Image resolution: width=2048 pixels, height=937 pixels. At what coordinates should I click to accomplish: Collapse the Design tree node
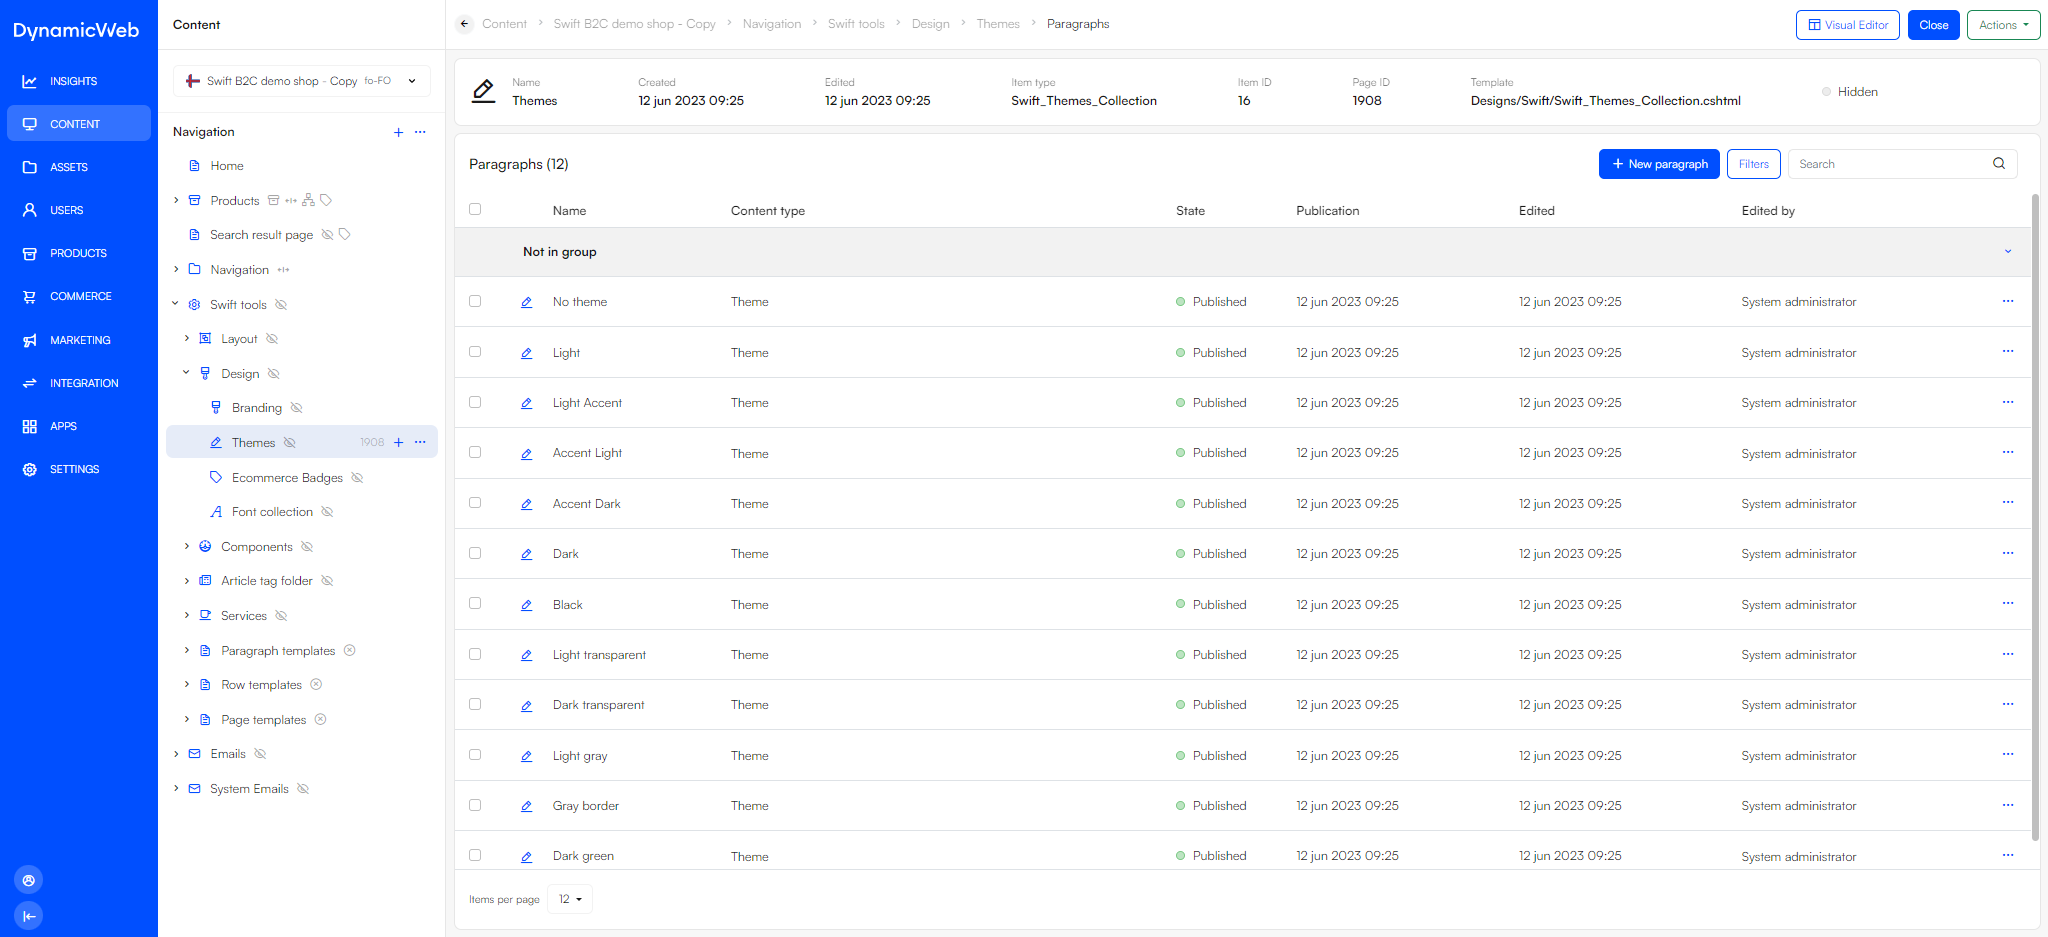(187, 373)
